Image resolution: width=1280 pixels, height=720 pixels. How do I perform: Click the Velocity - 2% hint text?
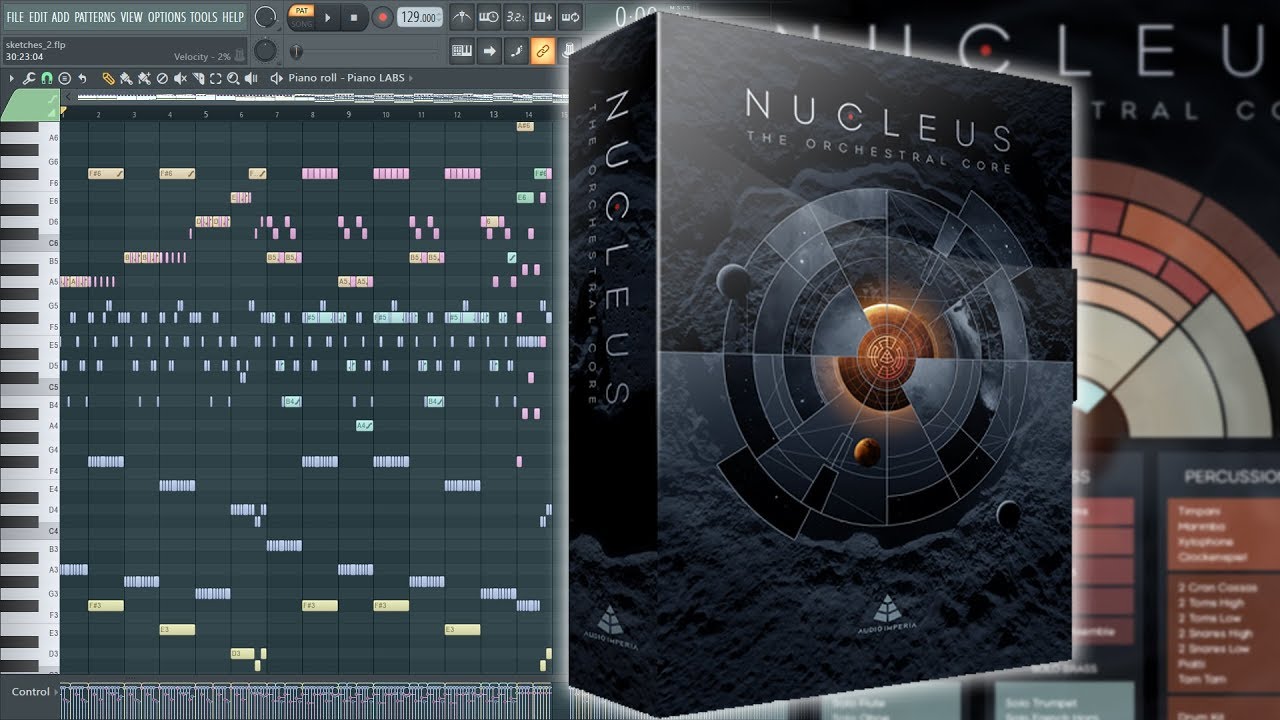[x=202, y=57]
